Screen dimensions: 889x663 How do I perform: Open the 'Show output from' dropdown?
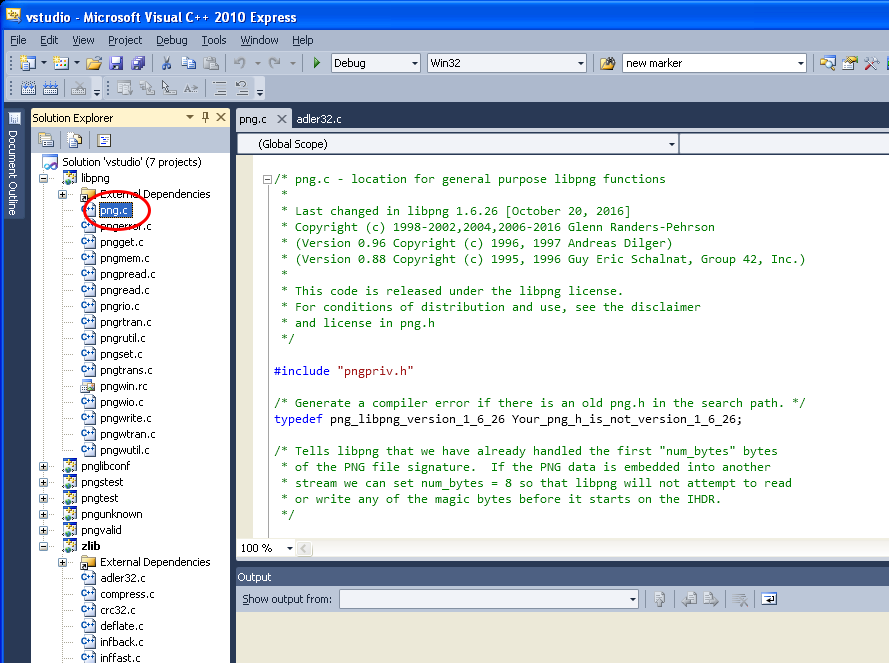point(633,599)
